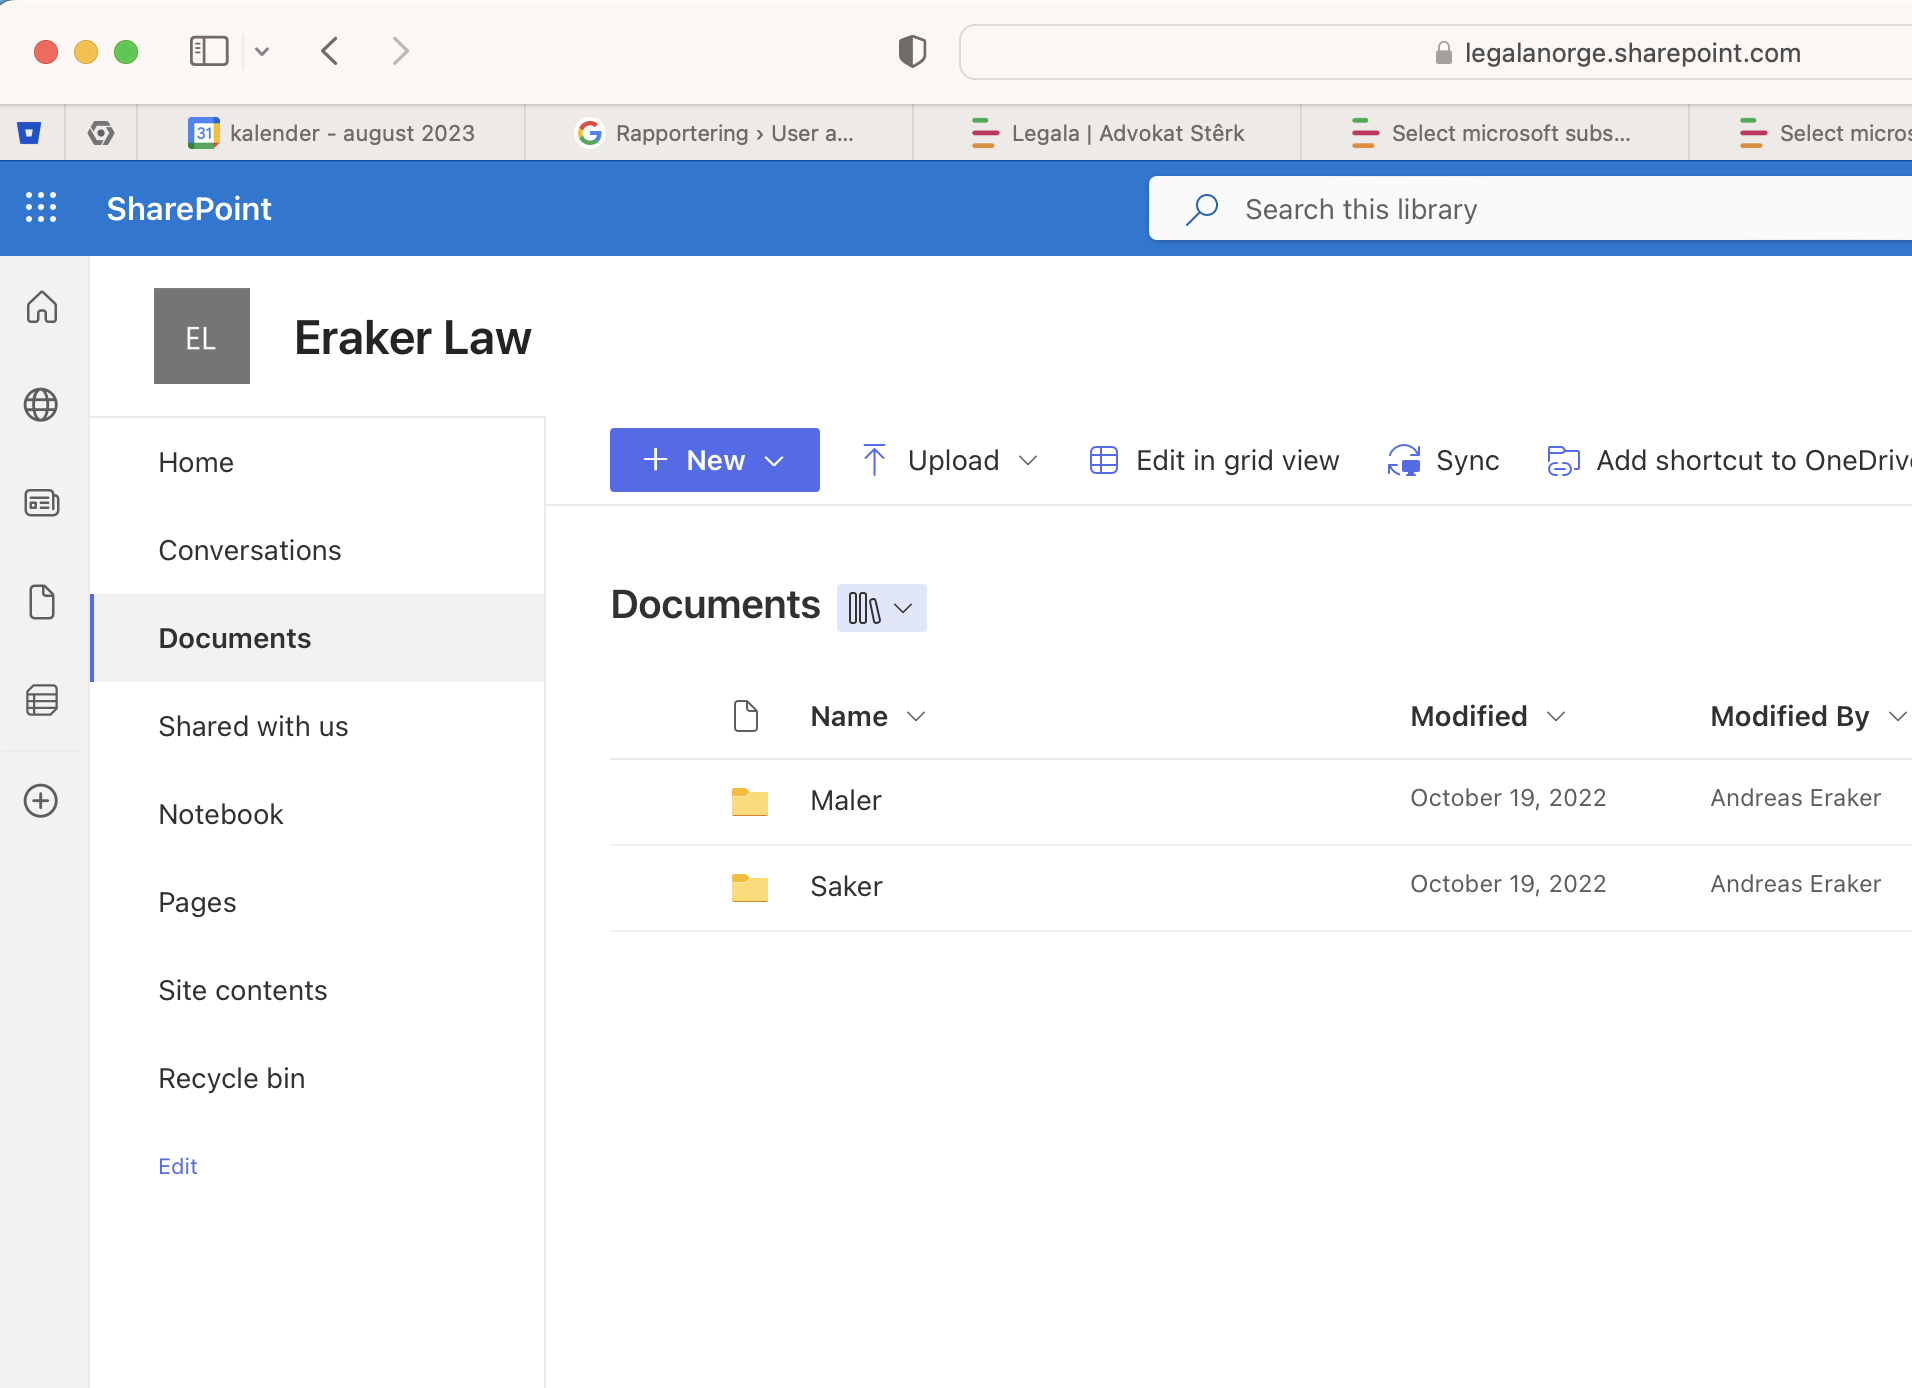The image size is (1912, 1388).
Task: Click Edit in grid view
Action: (1214, 460)
